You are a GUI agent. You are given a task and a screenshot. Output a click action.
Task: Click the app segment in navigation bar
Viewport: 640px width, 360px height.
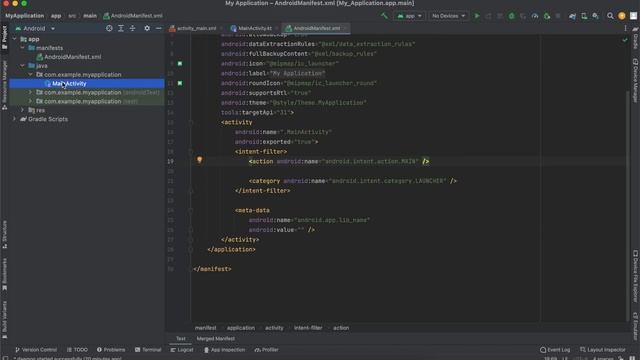click(56, 16)
